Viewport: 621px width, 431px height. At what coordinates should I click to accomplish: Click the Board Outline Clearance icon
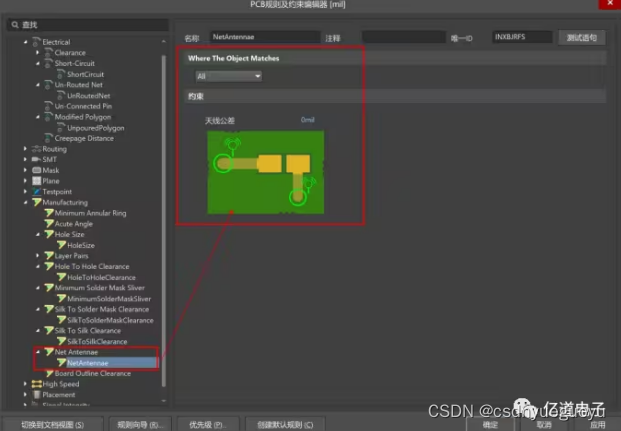(x=49, y=373)
